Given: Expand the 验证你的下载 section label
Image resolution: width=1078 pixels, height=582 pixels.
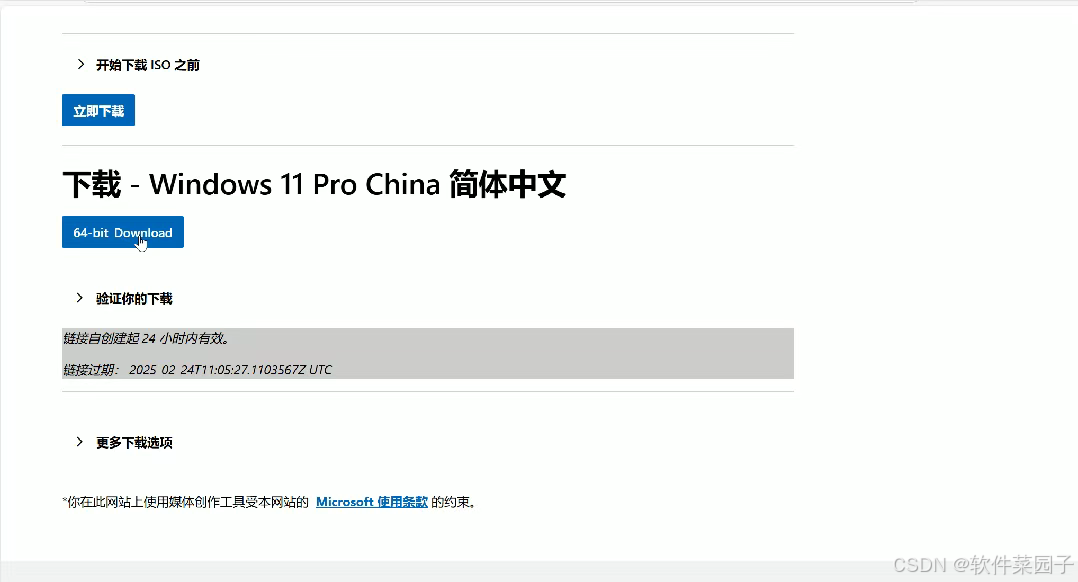Looking at the screenshot, I should pyautogui.click(x=134, y=298).
